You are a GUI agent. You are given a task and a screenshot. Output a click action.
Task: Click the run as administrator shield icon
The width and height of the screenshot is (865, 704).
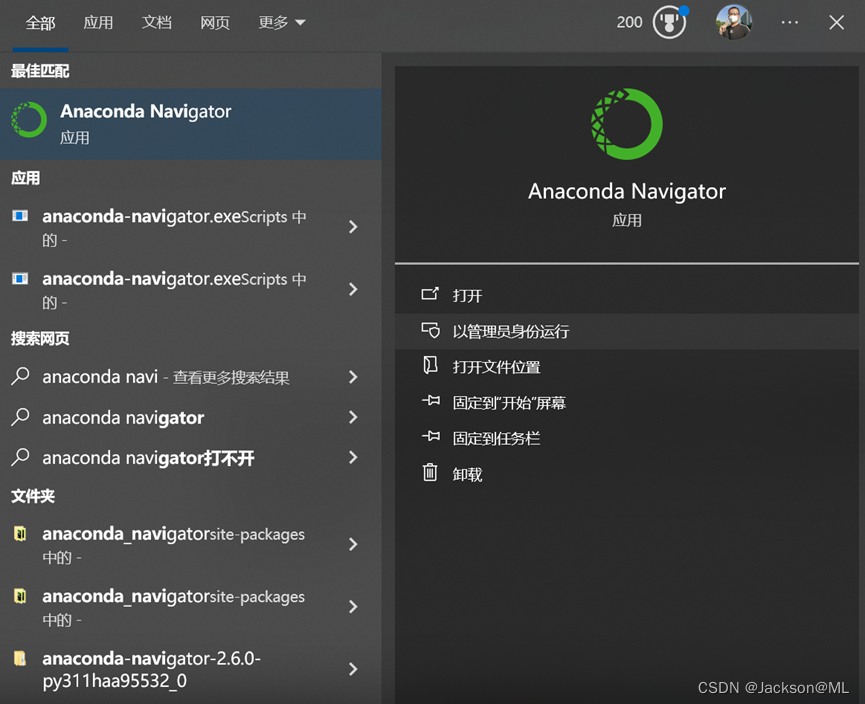point(430,330)
